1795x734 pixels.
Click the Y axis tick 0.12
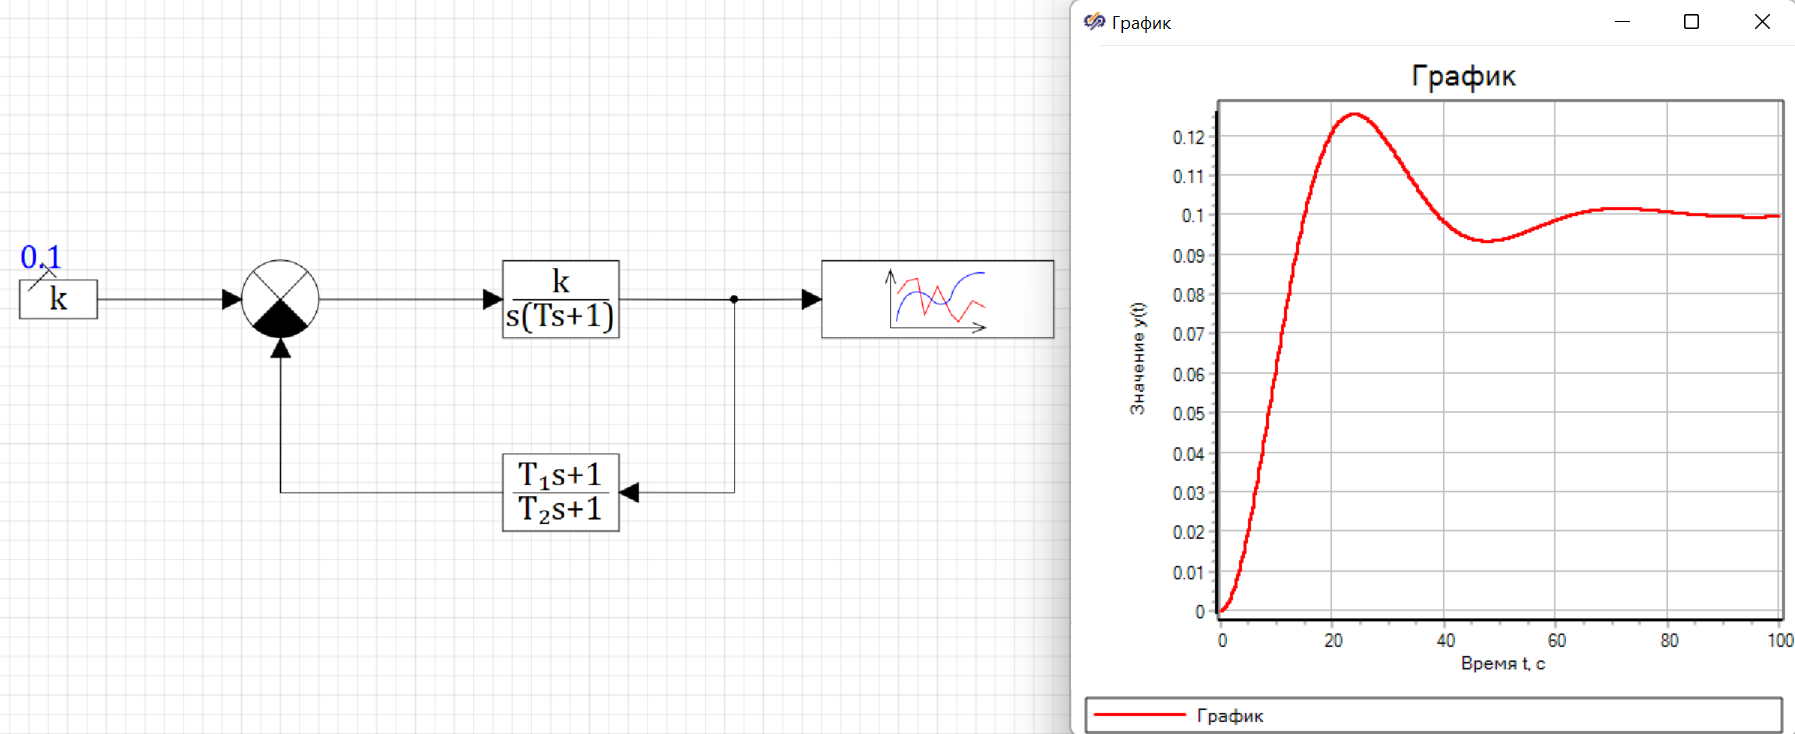coord(1188,137)
